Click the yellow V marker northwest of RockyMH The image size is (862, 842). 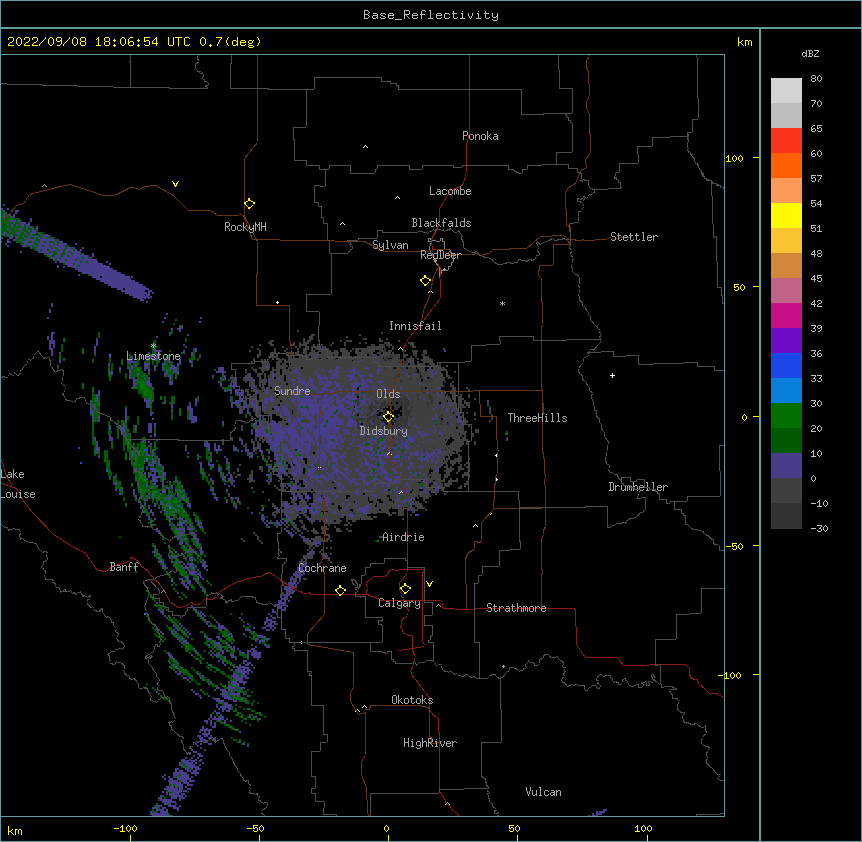(x=175, y=184)
